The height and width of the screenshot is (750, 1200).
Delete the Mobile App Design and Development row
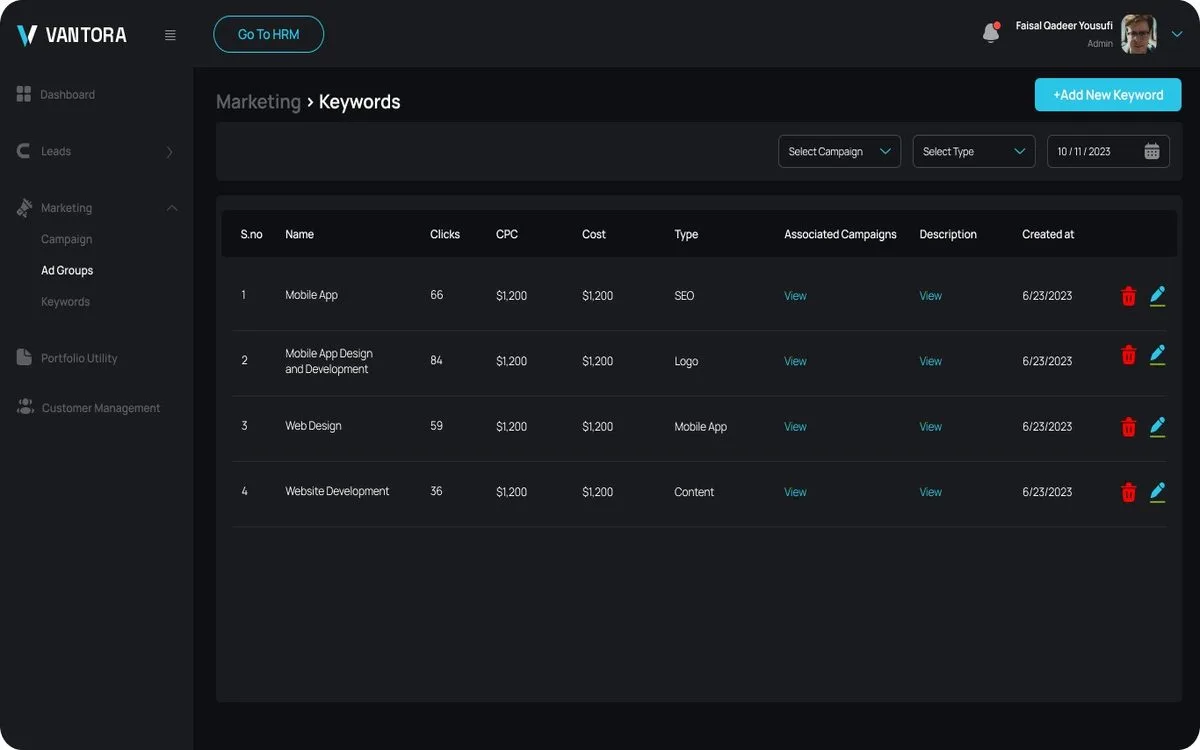point(1129,355)
